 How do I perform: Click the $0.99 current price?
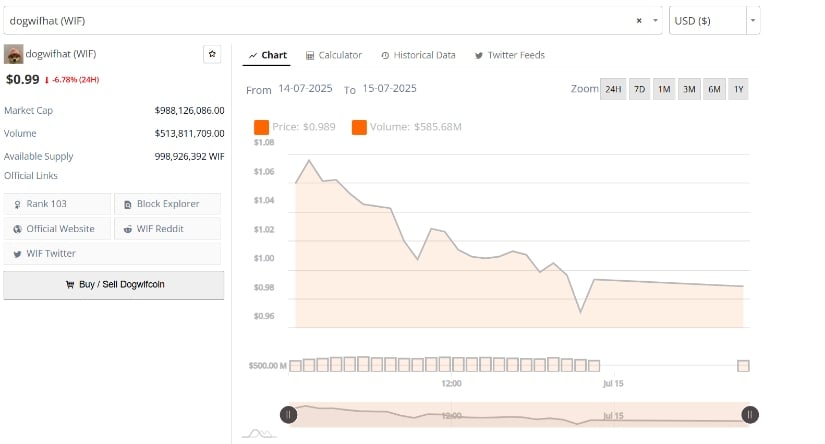[23, 79]
